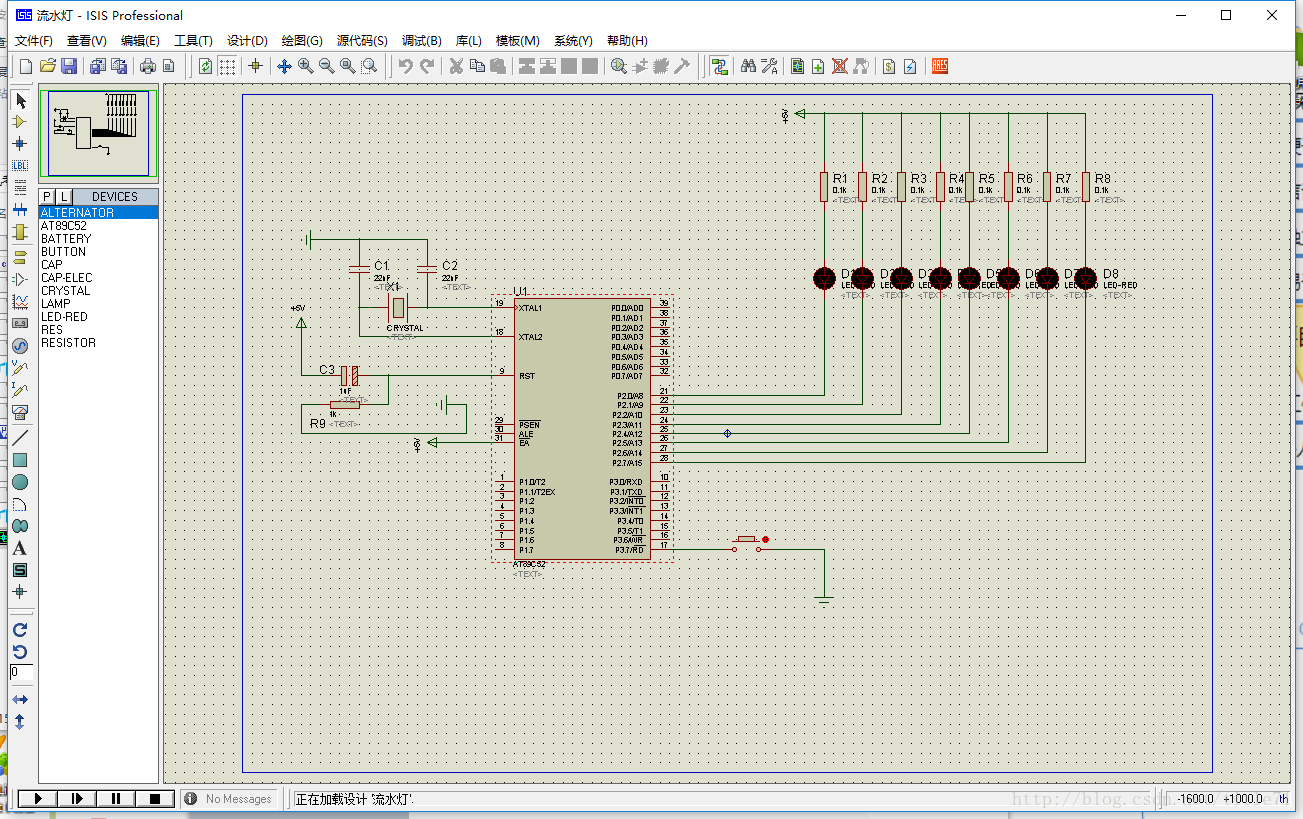The width and height of the screenshot is (1303, 819).
Task: Select BUTTON in the devices list
Action: [x=98, y=252]
